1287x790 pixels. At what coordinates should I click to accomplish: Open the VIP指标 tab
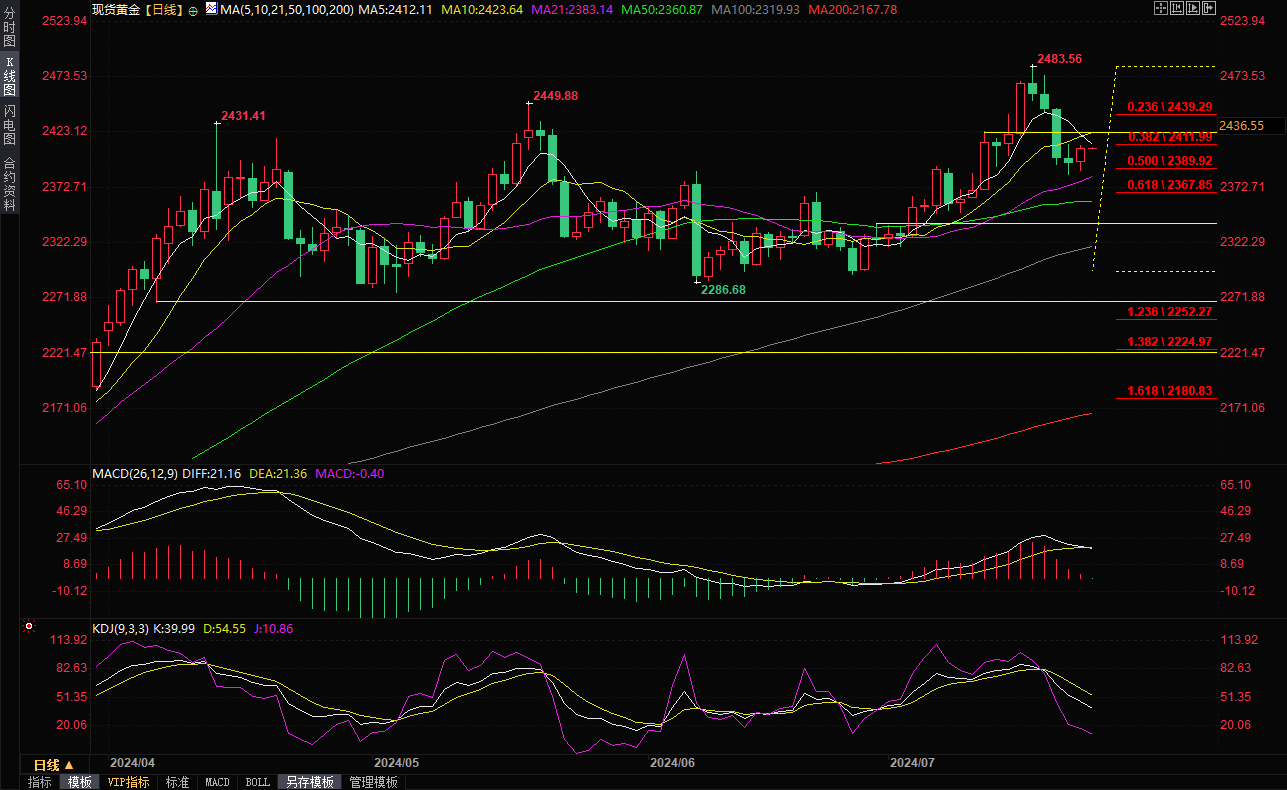(x=128, y=782)
